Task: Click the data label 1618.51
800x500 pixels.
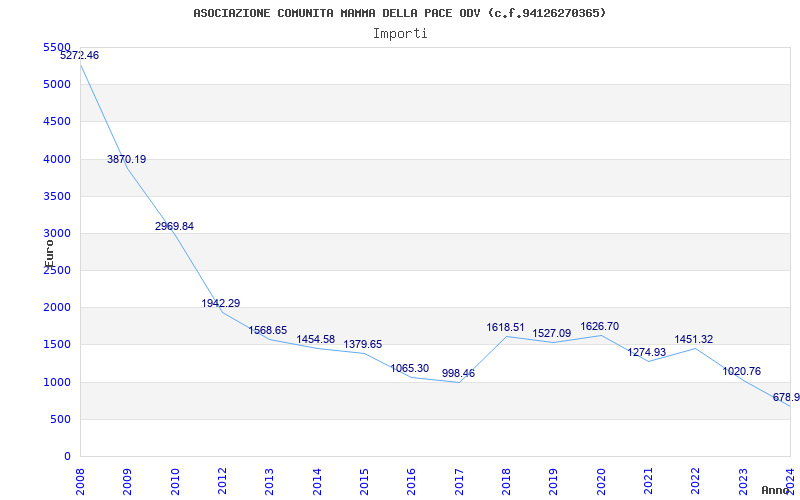Action: pos(506,328)
